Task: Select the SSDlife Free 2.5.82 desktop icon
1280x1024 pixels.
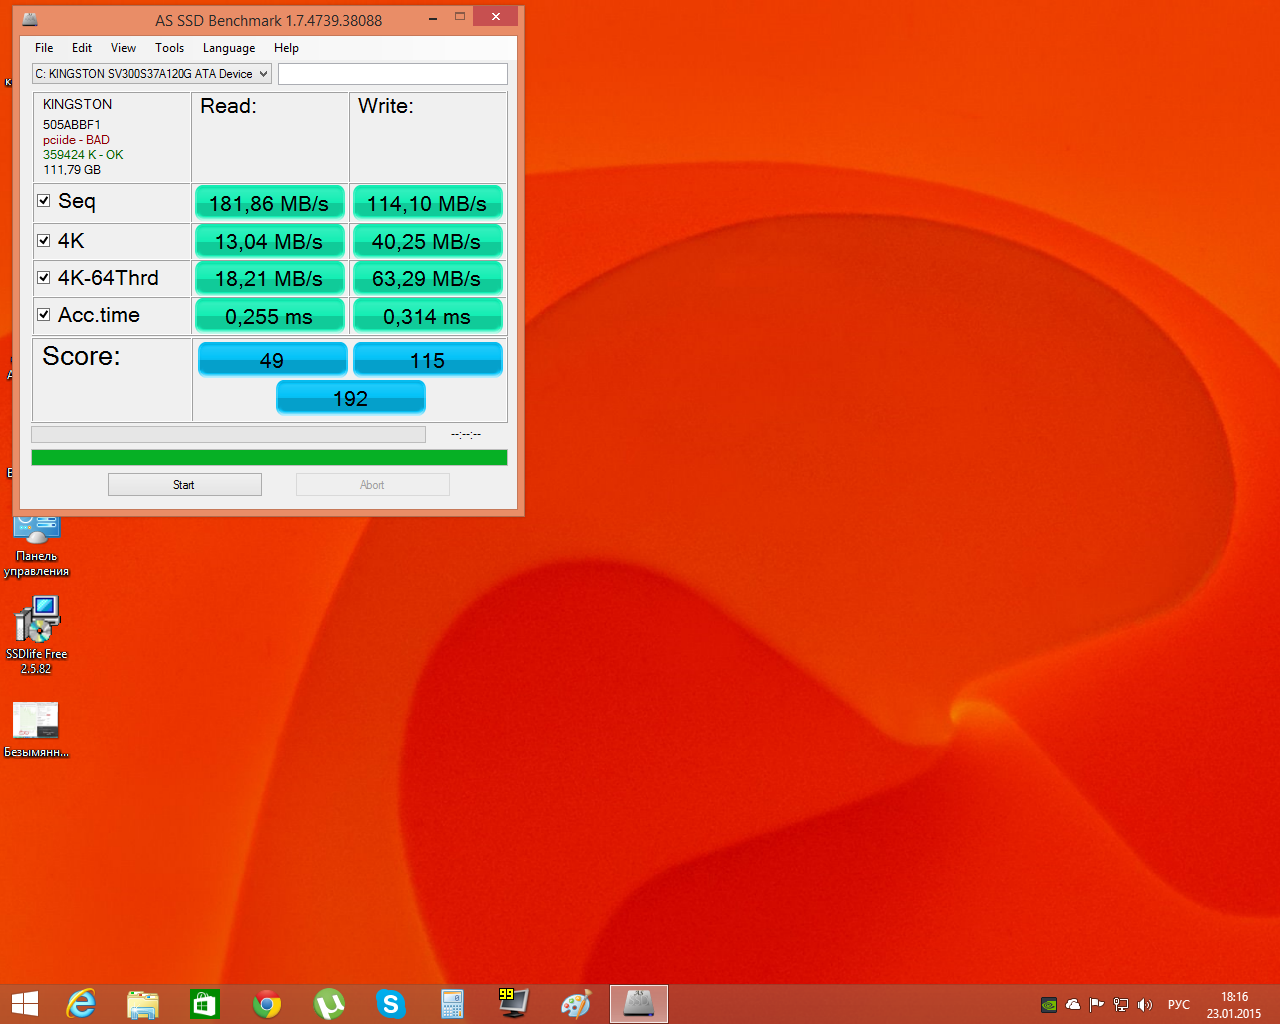Action: point(37,636)
